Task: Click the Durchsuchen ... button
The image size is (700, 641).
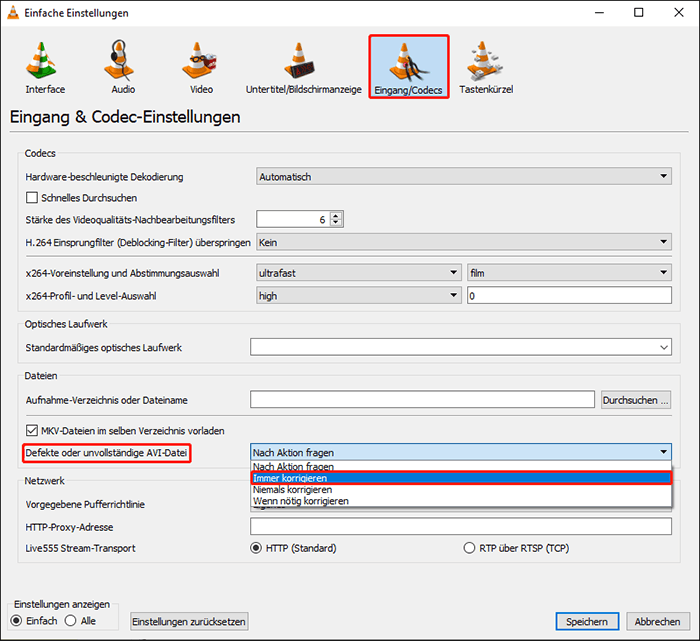Action: [x=636, y=400]
